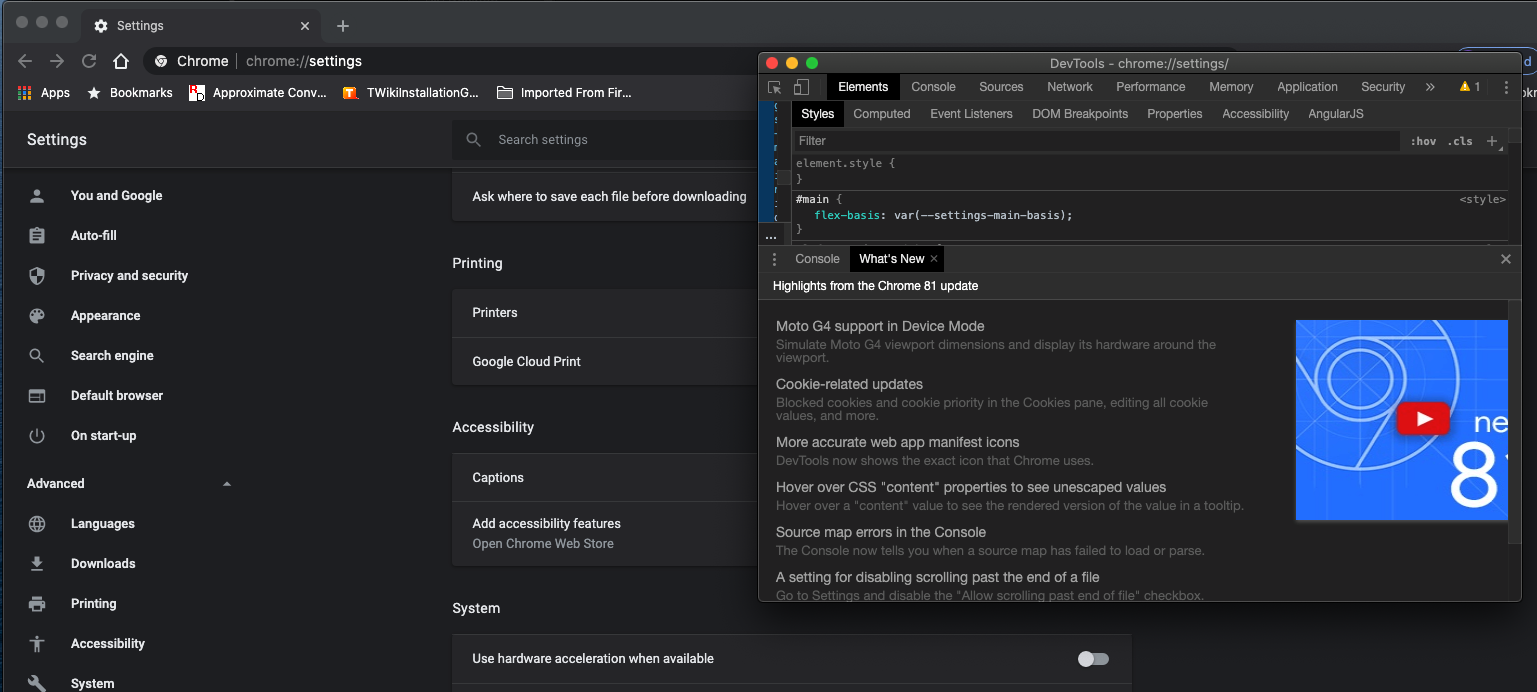Click the yellow warning count icon

(1469, 87)
